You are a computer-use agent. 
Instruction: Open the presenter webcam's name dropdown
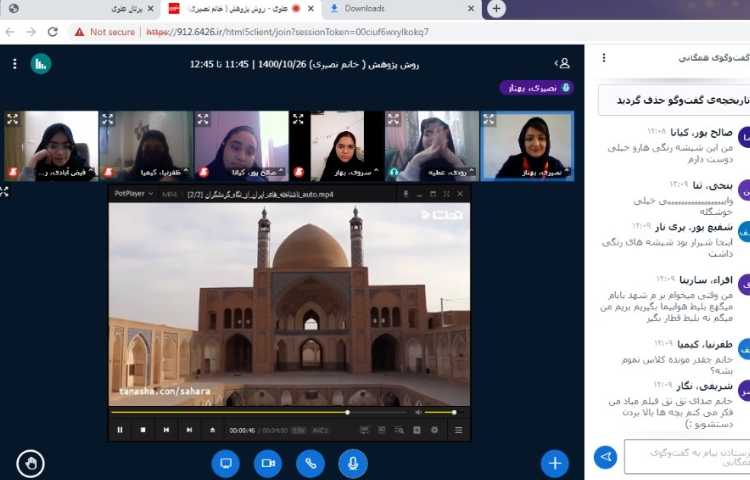coord(546,172)
